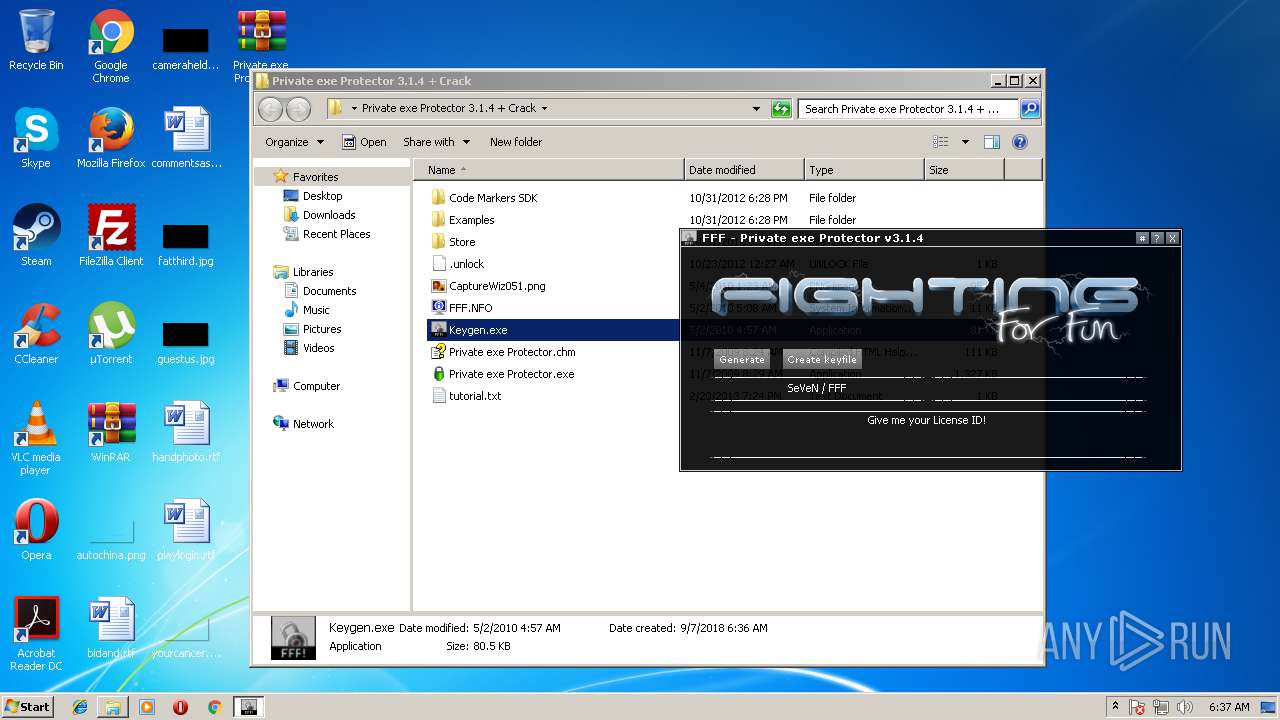
Task: Click the Start button
Action: click(x=28, y=707)
